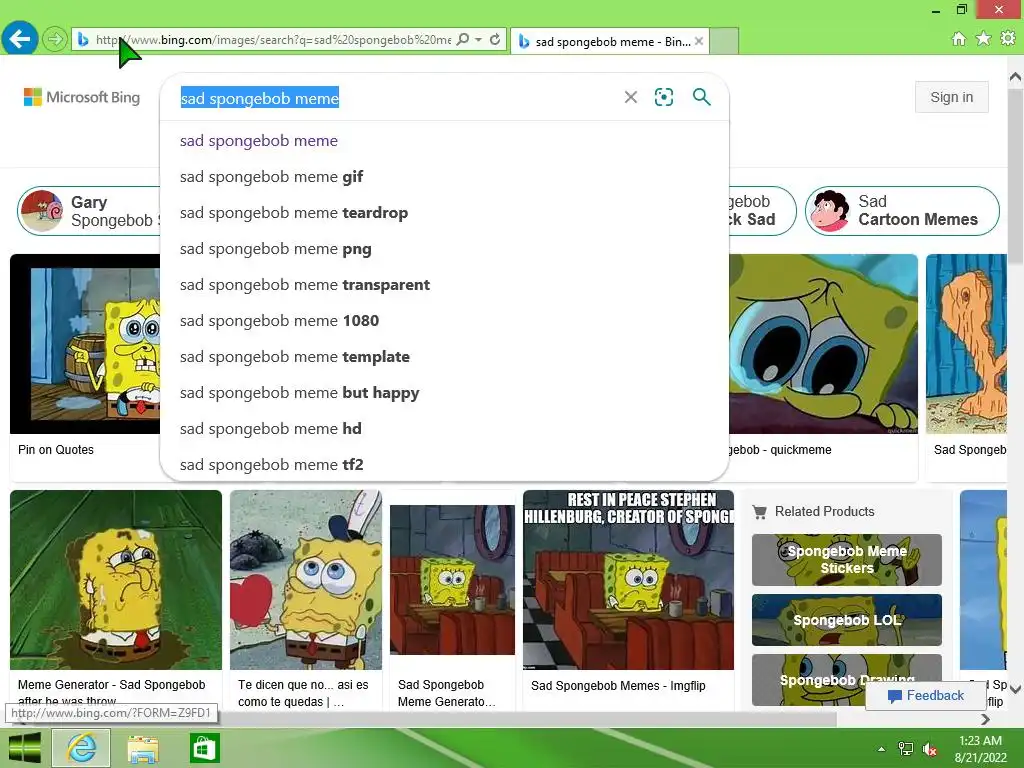This screenshot has width=1024, height=768.
Task: Choose suggestion 'sad spongebob meme tf2'
Action: click(444, 464)
